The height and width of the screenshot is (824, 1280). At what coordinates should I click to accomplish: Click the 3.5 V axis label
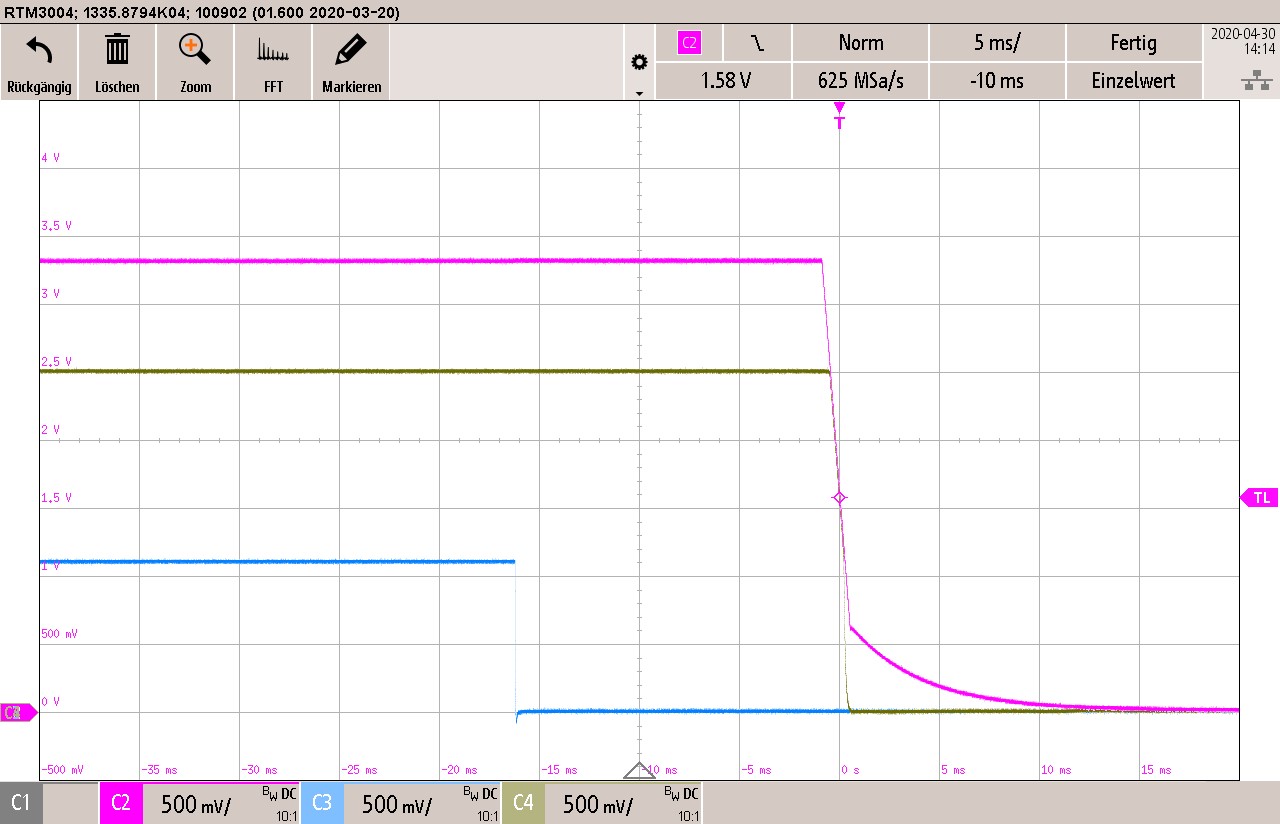click(x=56, y=226)
